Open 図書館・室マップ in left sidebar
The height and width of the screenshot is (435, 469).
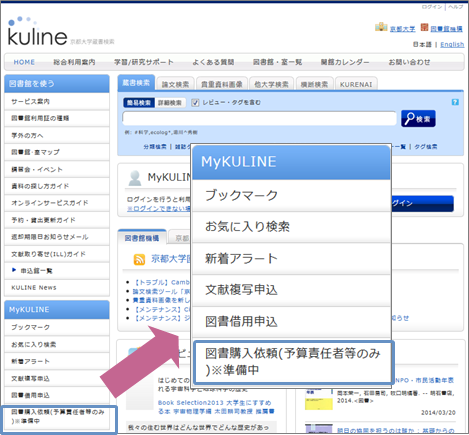point(57,152)
